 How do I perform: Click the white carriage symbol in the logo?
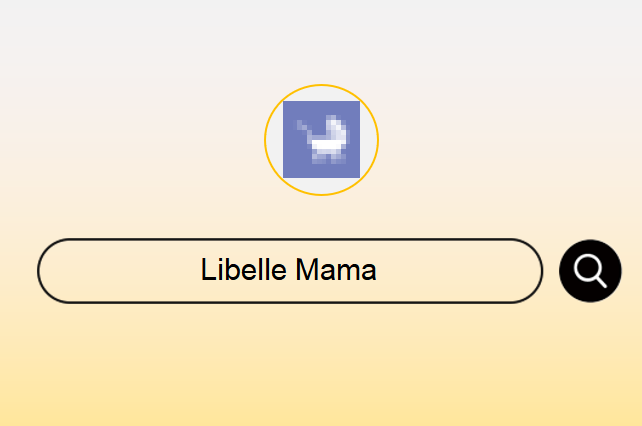click(323, 139)
